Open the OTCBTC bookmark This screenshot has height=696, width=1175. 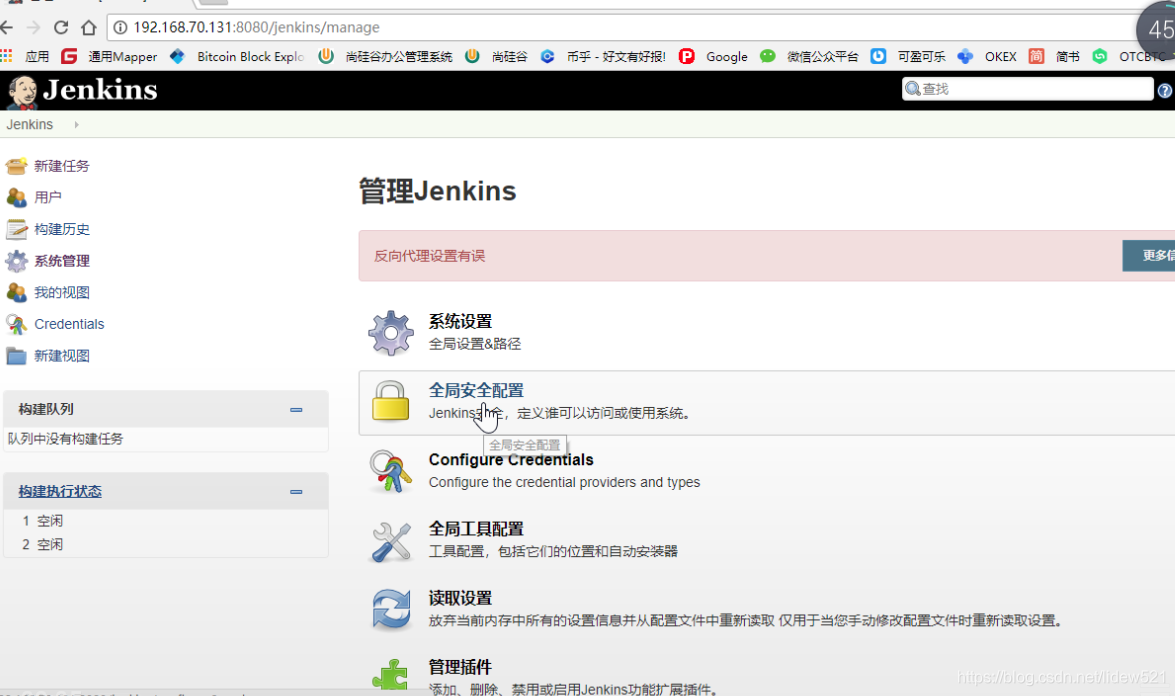tap(1129, 56)
